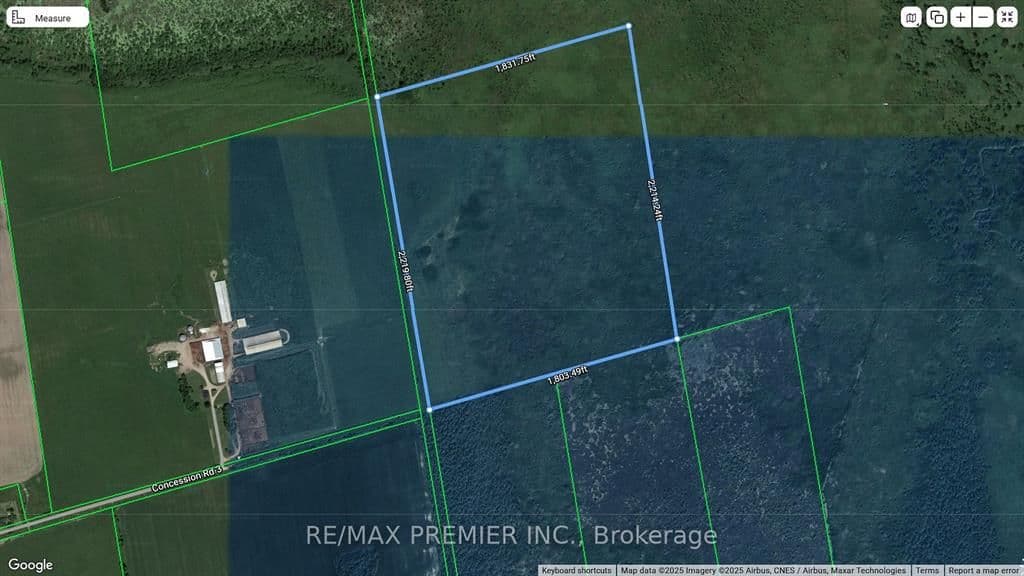Viewport: 1024px width, 576px height.
Task: Click the 1,831.75 ft measurement label
Action: pyautogui.click(x=516, y=64)
